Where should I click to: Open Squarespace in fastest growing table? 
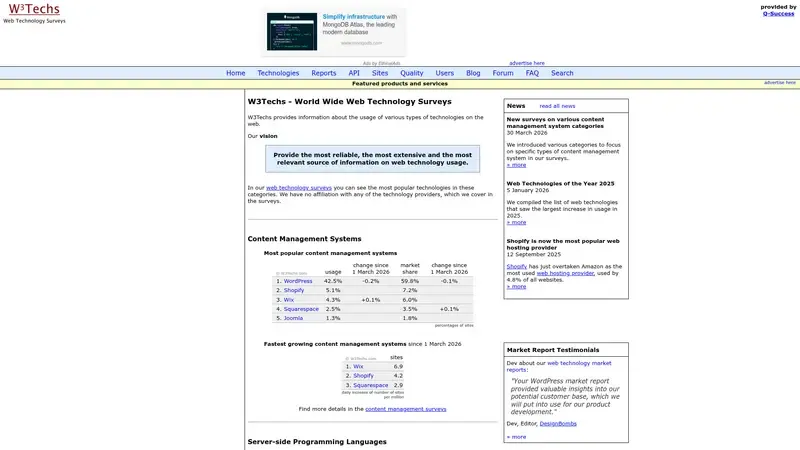[x=370, y=385]
